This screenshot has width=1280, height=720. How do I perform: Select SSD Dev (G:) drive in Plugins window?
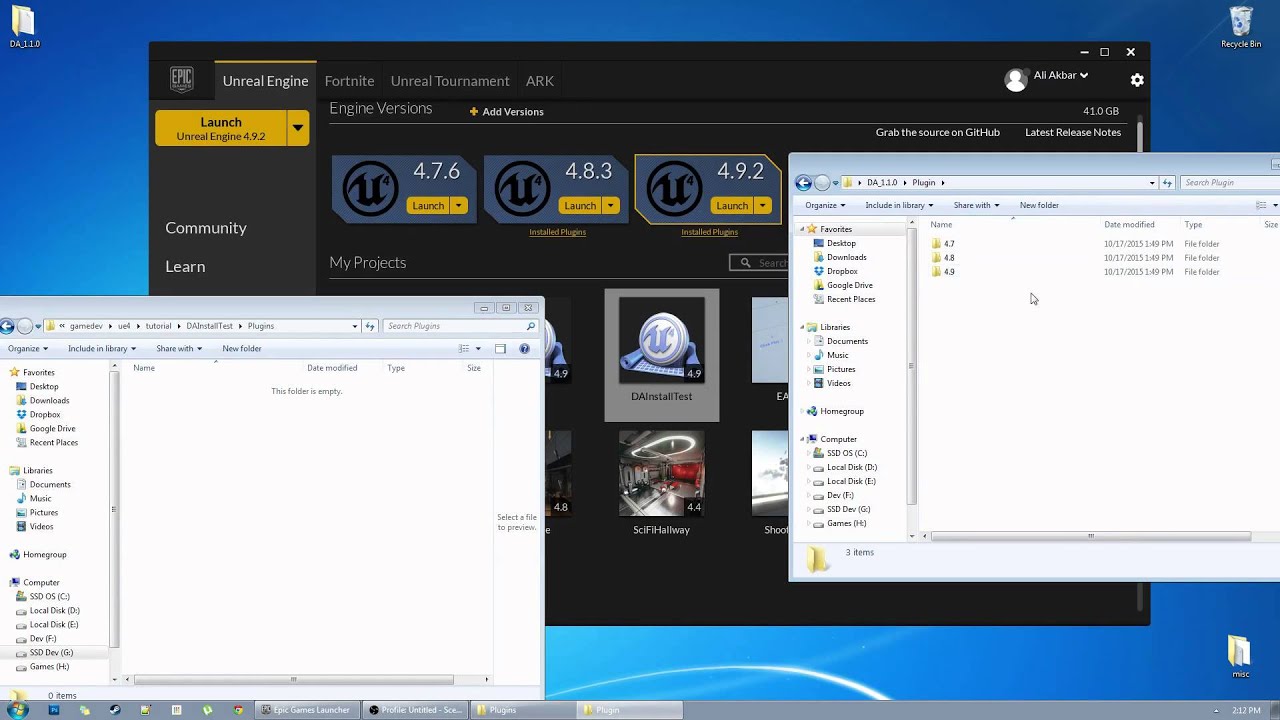click(44, 652)
